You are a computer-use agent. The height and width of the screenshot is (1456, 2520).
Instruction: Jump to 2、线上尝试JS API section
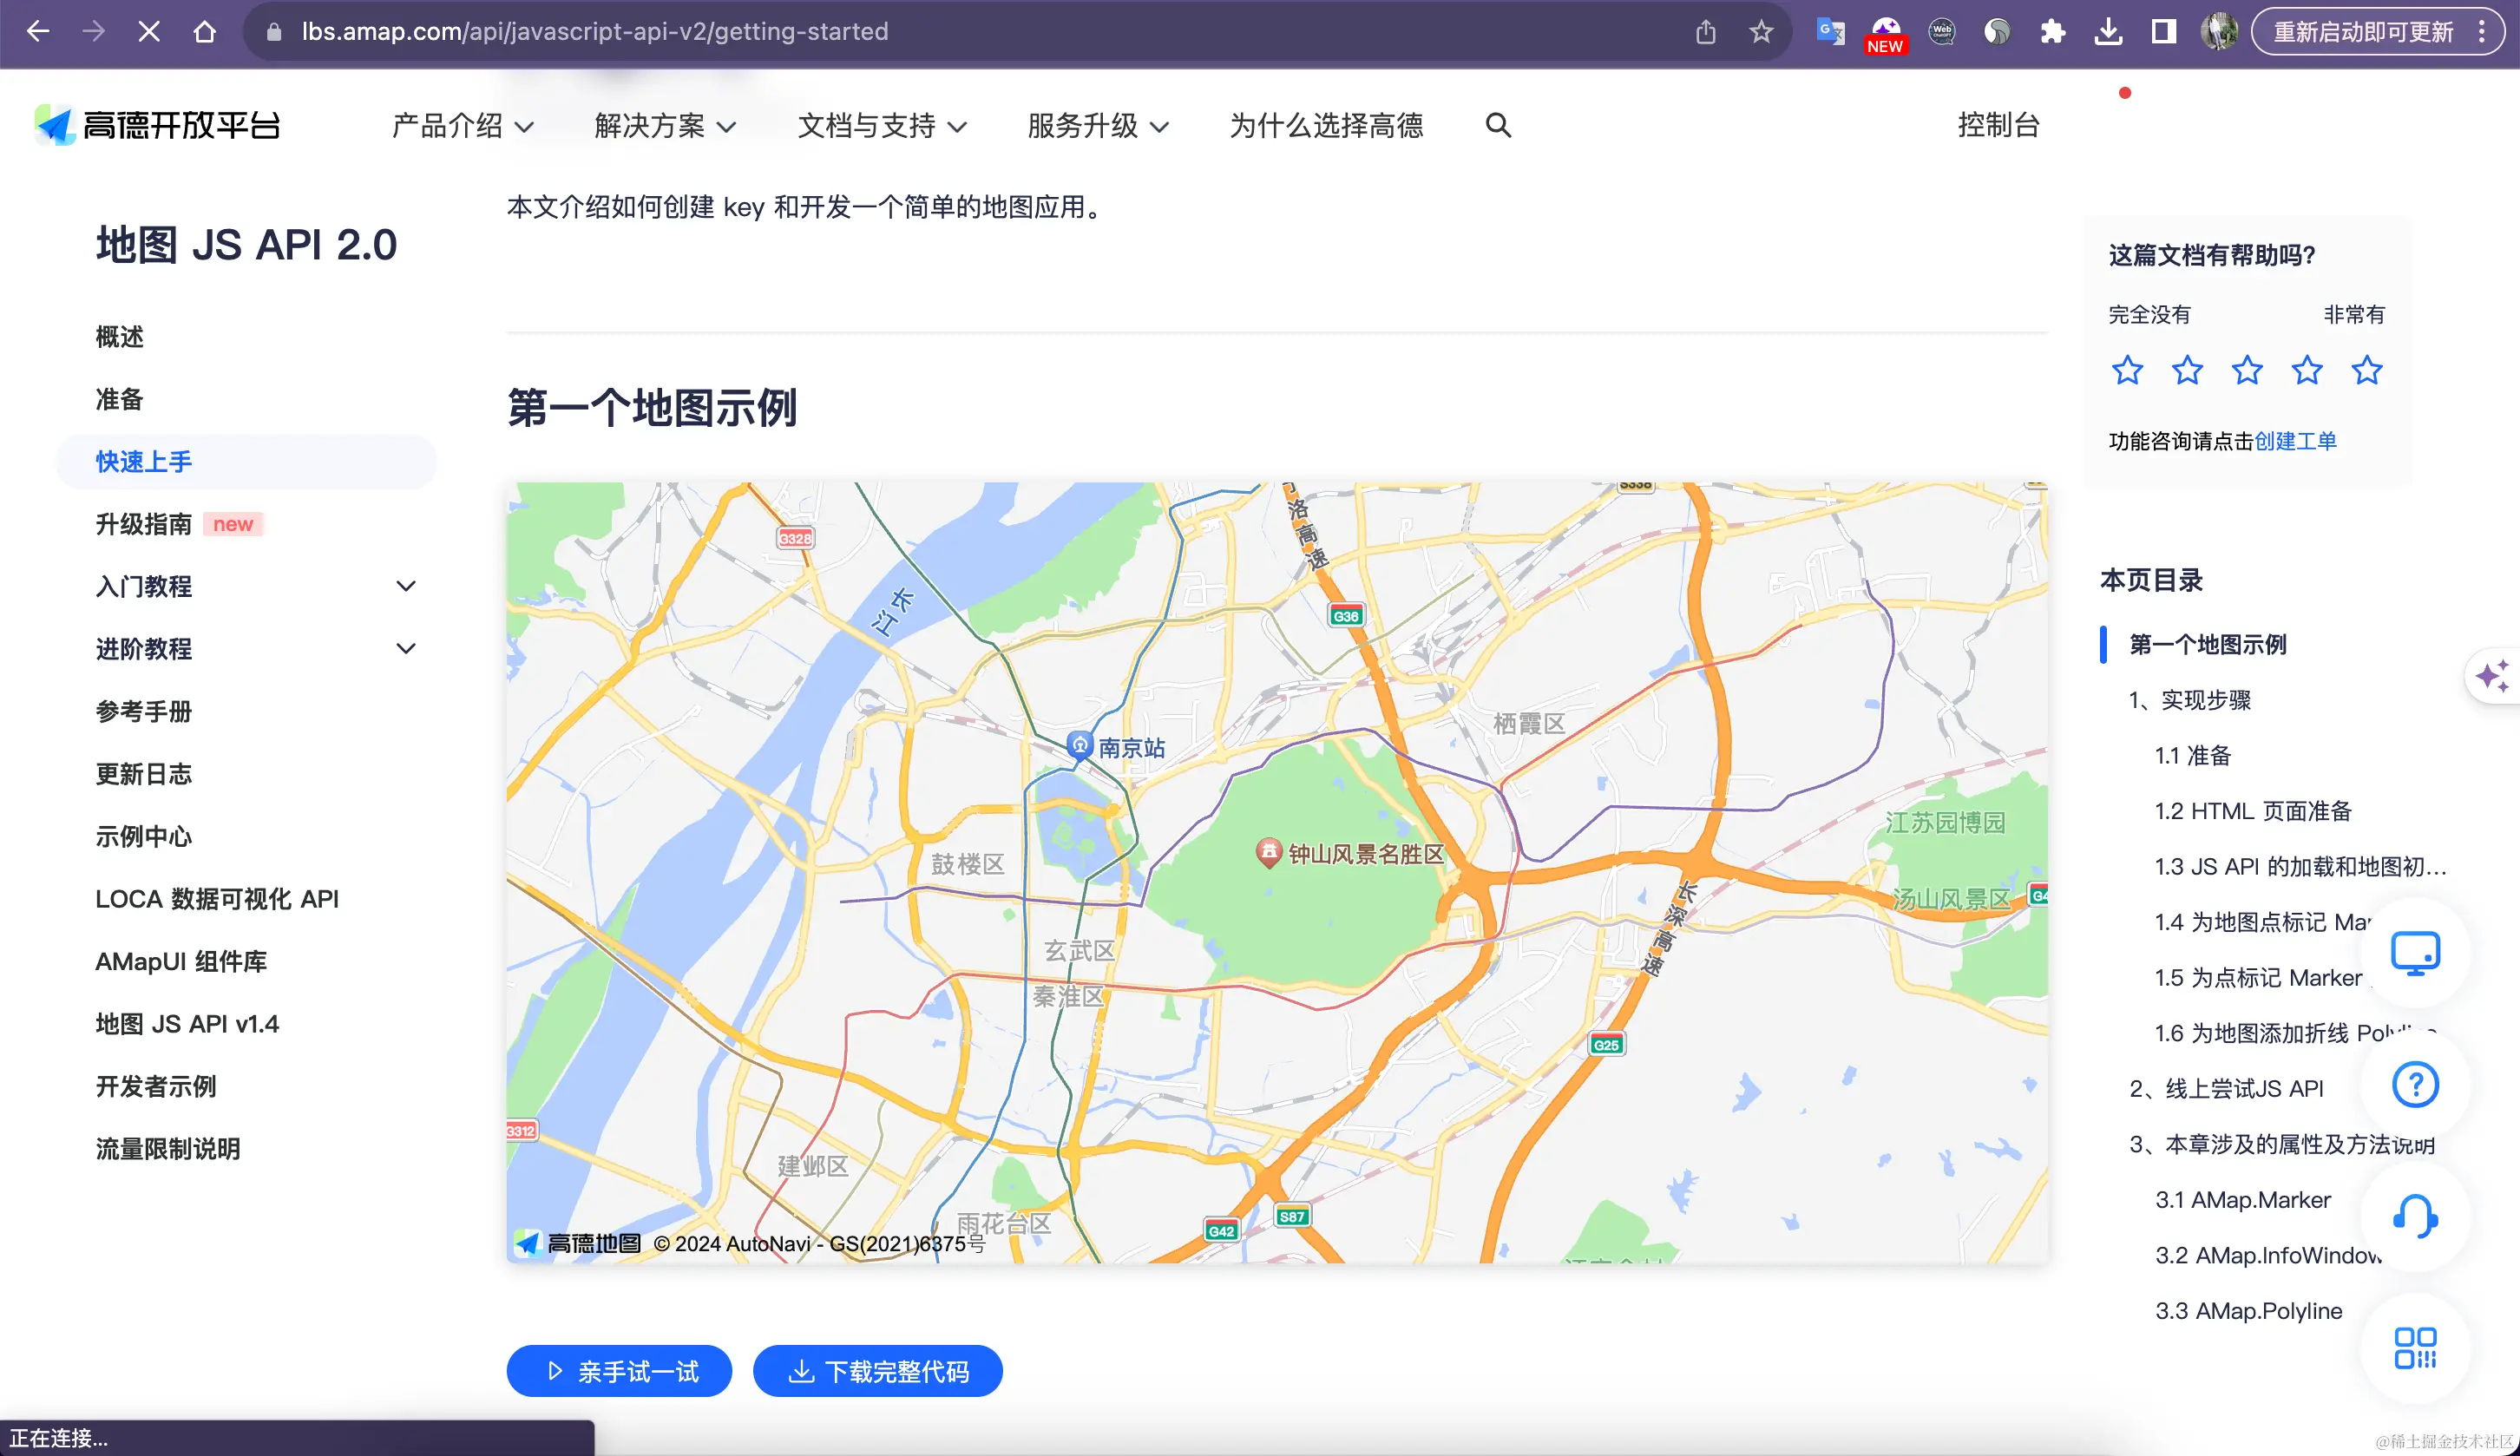coord(2226,1089)
